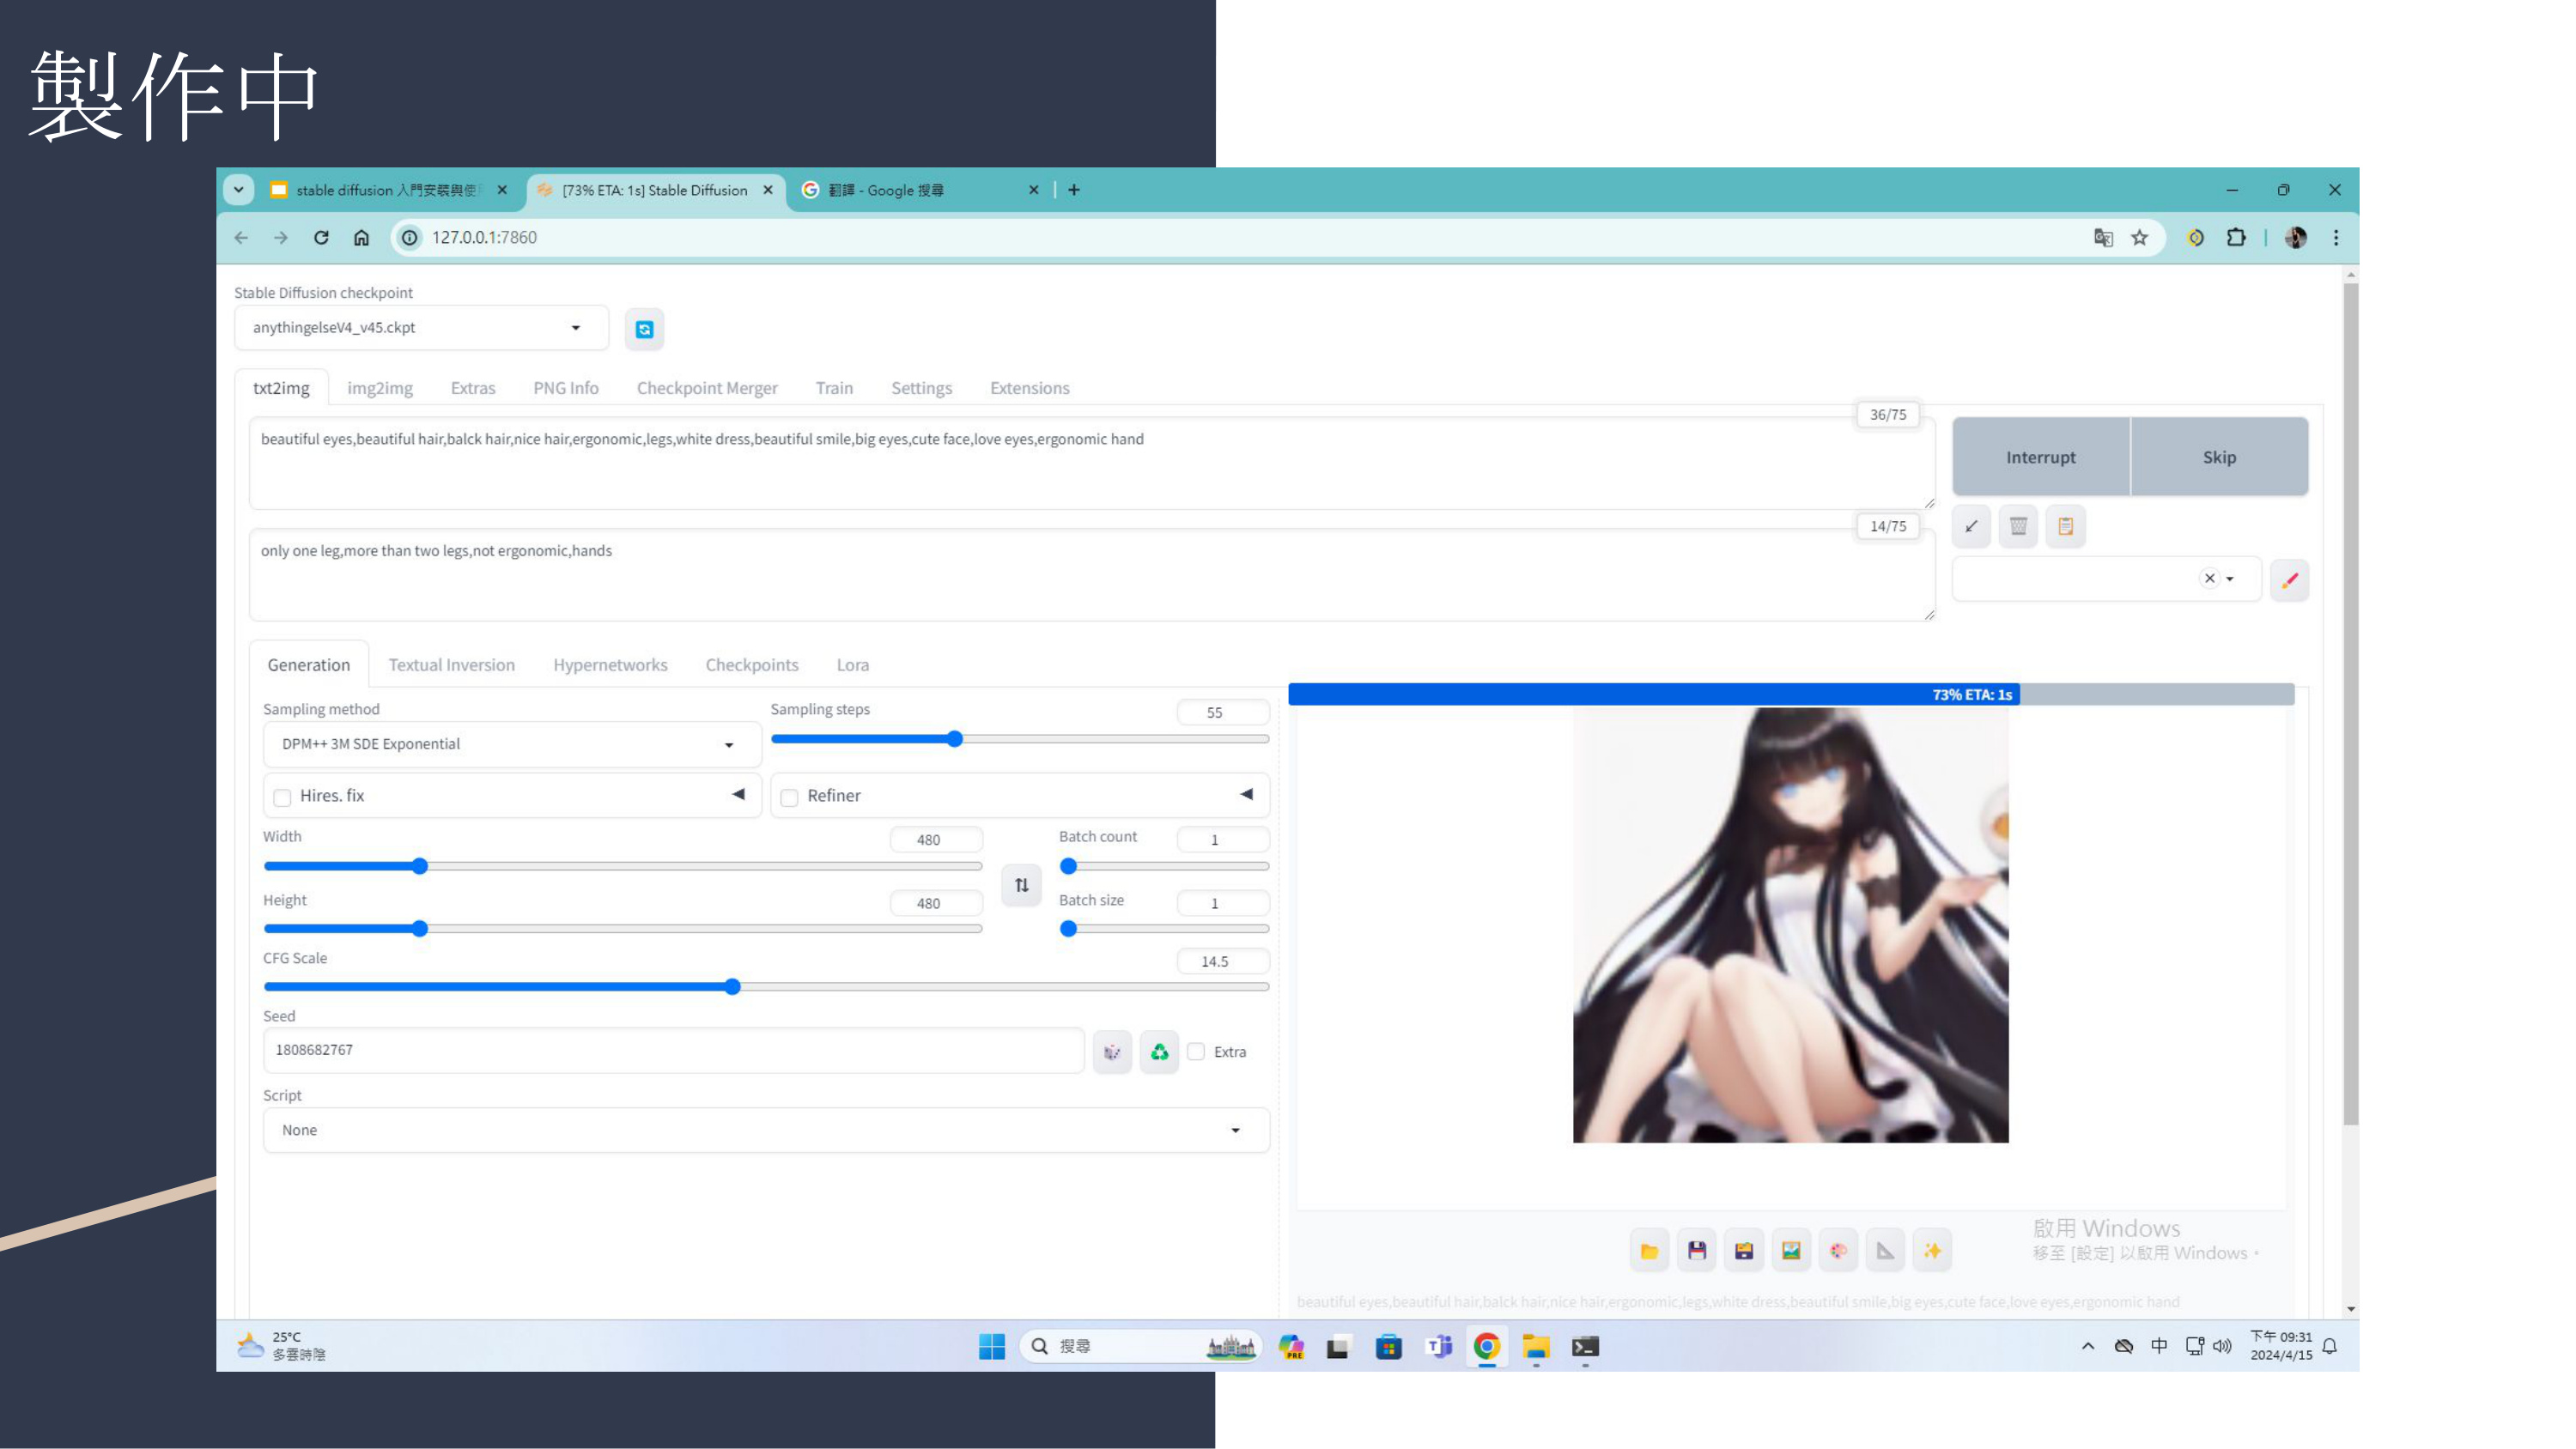Screen dimensions: 2576x1449
Task: Randomize seed with the dice icon
Action: (1112, 1052)
